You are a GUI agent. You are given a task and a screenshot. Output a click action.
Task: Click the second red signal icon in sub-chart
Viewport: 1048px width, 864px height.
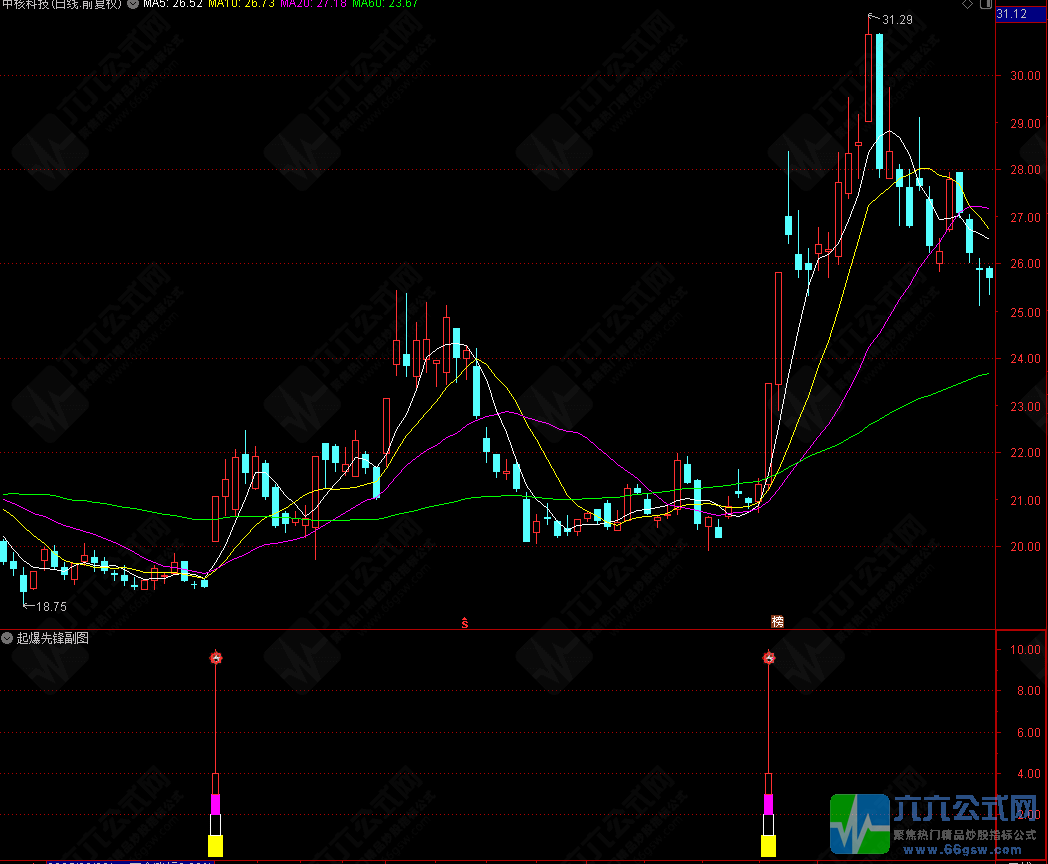769,658
